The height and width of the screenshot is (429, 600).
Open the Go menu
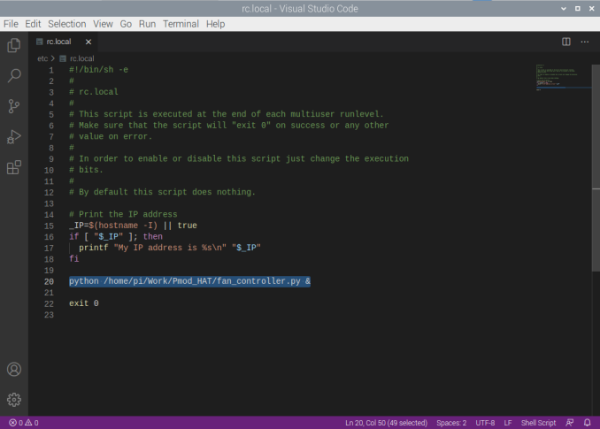pyautogui.click(x=126, y=24)
